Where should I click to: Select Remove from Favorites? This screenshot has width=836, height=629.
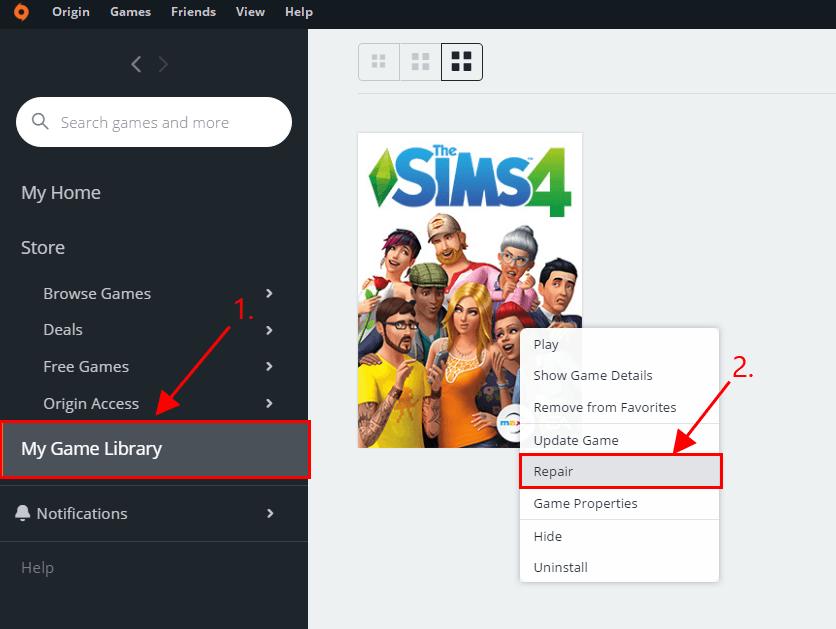(619, 407)
